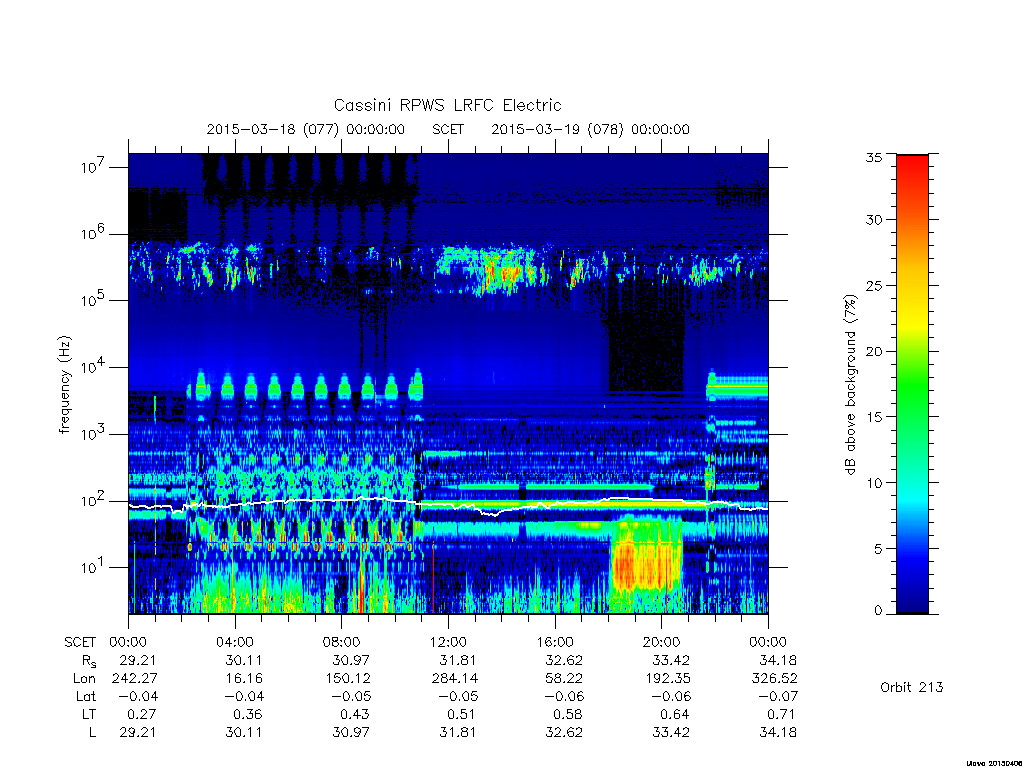
Task: Click the time axis label "08:00"
Action: pos(342,642)
